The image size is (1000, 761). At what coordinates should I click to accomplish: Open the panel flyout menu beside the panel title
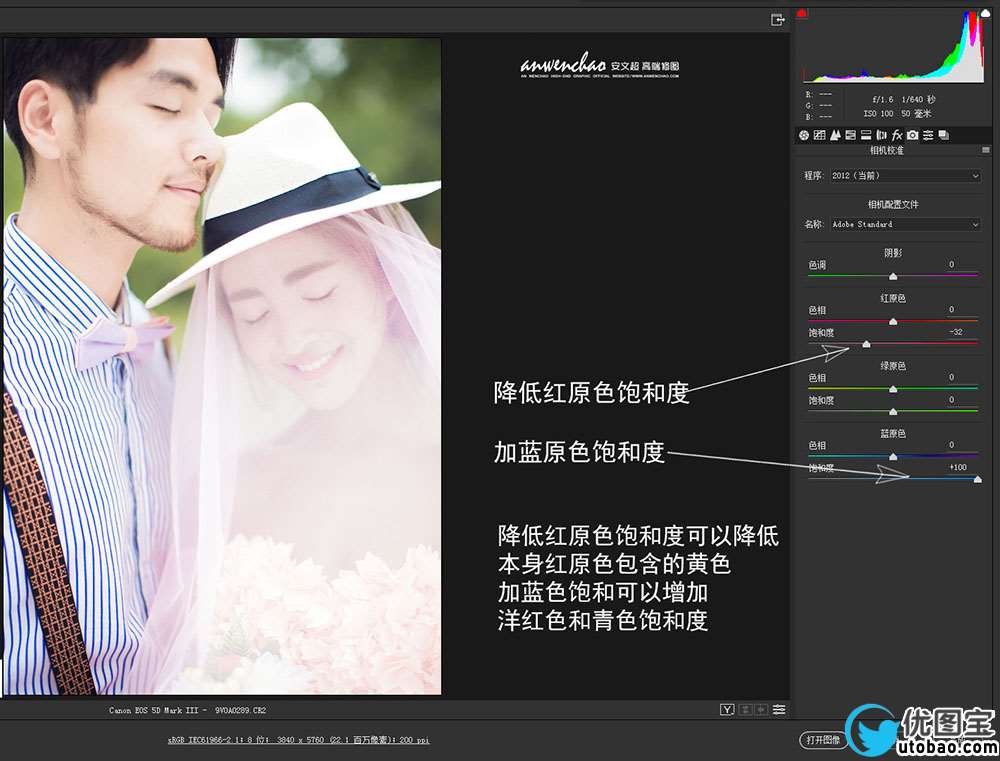pos(985,151)
